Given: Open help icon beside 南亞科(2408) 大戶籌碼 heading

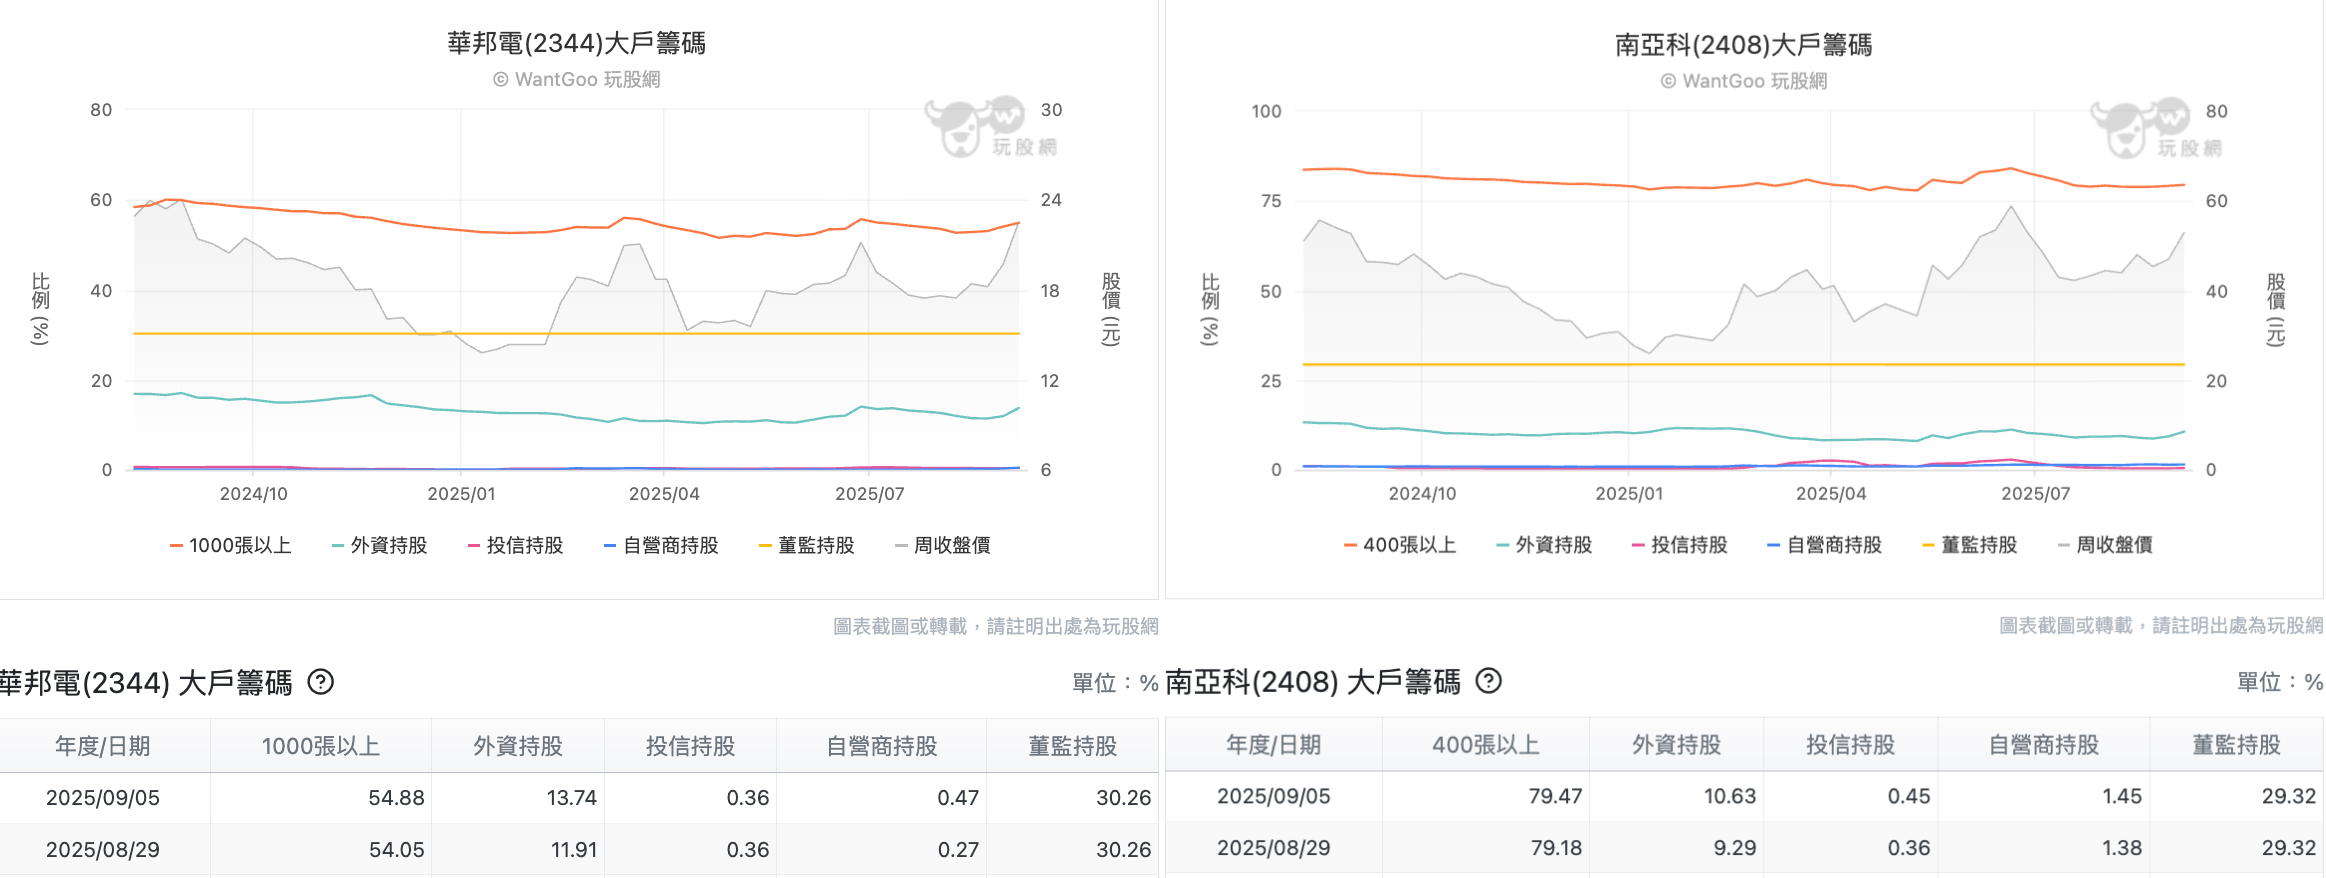Looking at the screenshot, I should coord(1489,682).
